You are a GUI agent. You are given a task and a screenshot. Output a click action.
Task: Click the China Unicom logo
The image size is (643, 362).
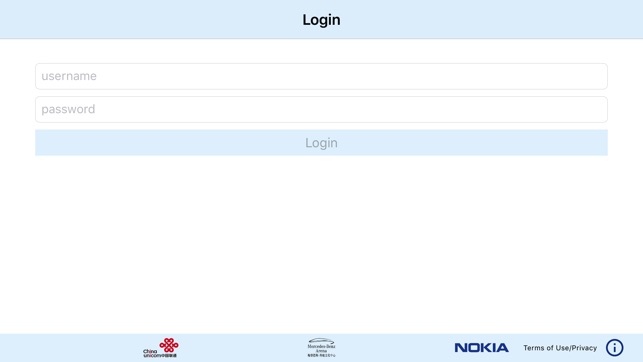coord(161,348)
